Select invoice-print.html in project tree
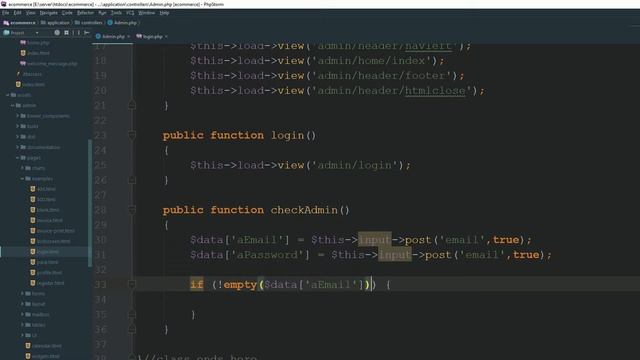The image size is (640, 360). (x=53, y=231)
